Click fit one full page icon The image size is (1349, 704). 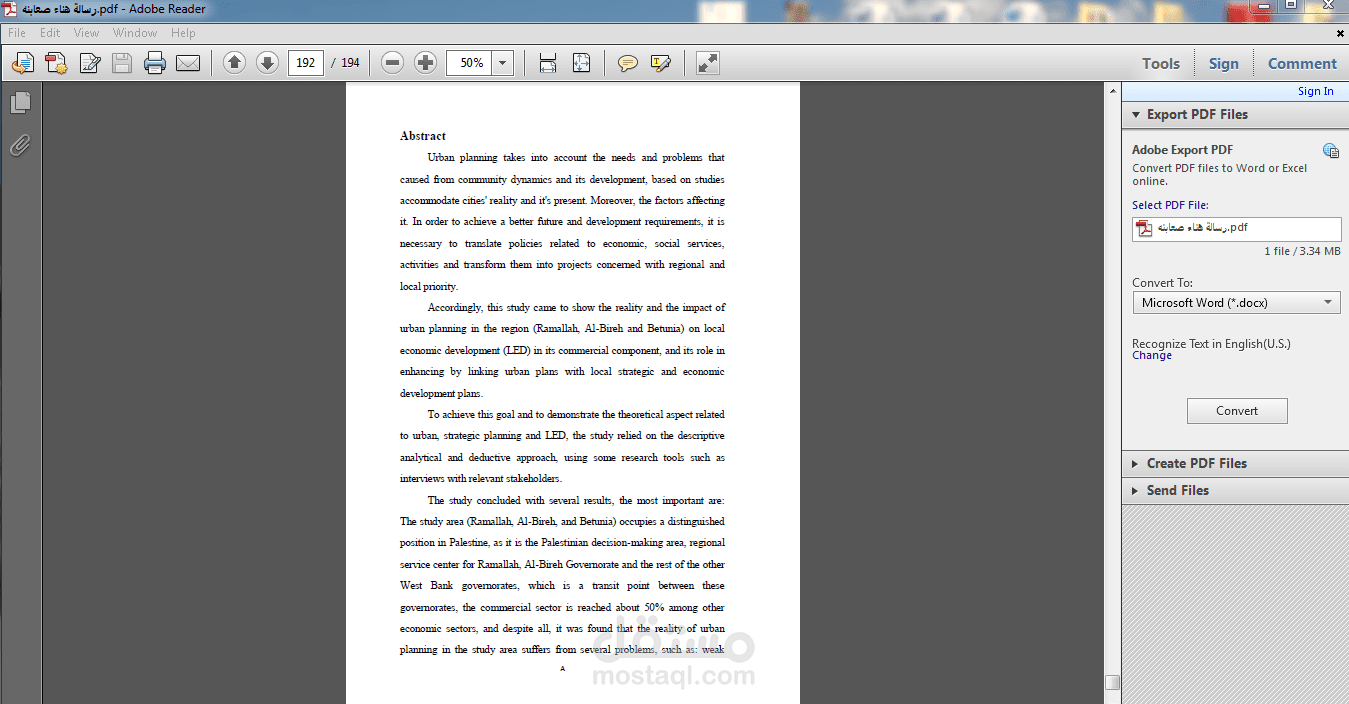point(582,63)
